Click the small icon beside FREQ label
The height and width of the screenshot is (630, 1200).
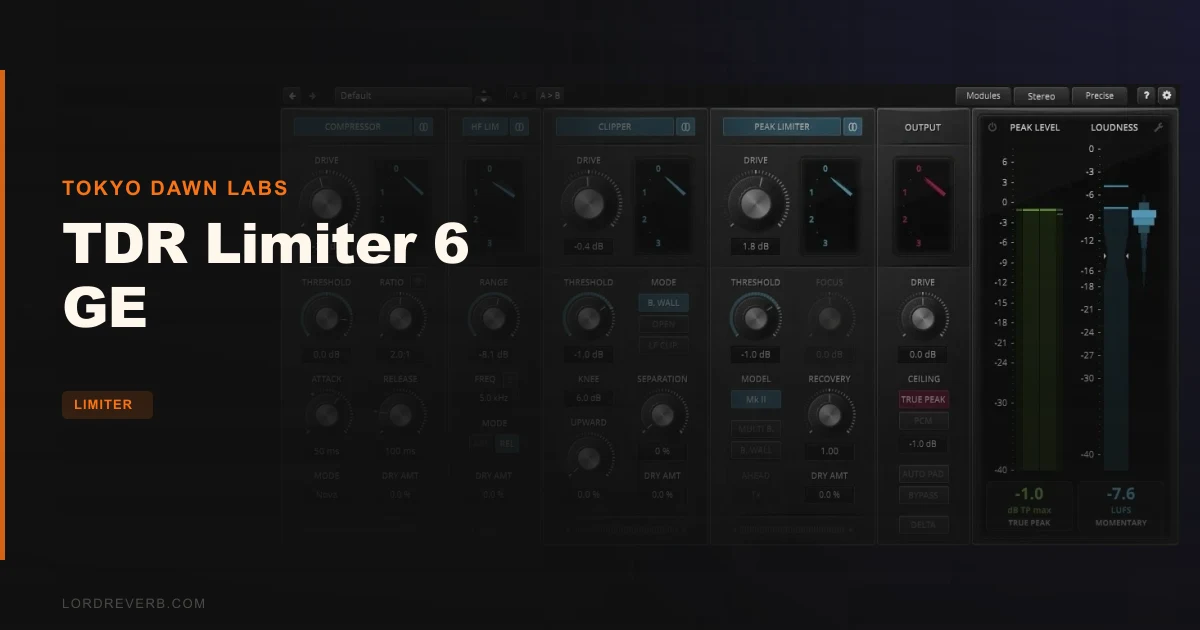tap(510, 379)
